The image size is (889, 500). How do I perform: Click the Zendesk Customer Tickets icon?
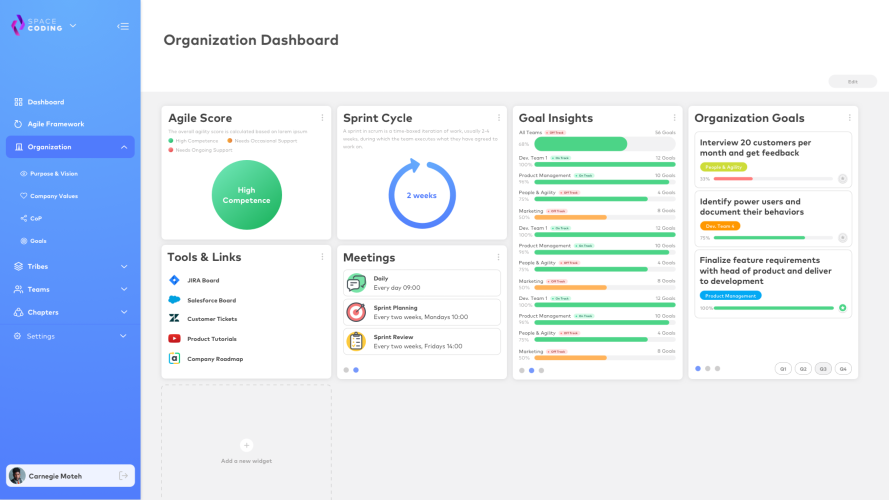click(174, 319)
